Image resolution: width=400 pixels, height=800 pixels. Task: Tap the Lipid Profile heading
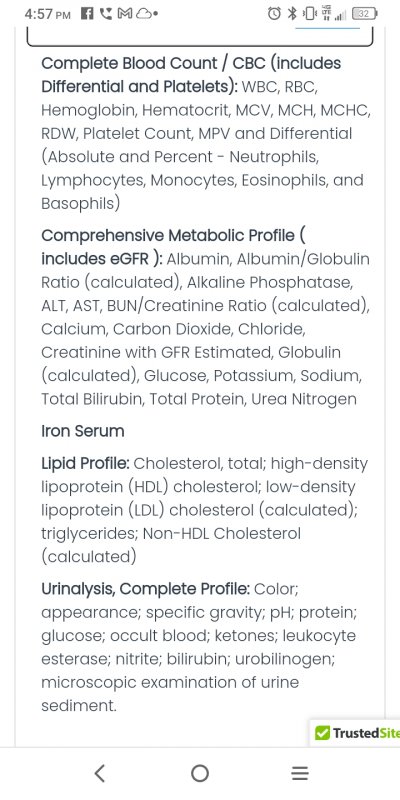pos(85,463)
